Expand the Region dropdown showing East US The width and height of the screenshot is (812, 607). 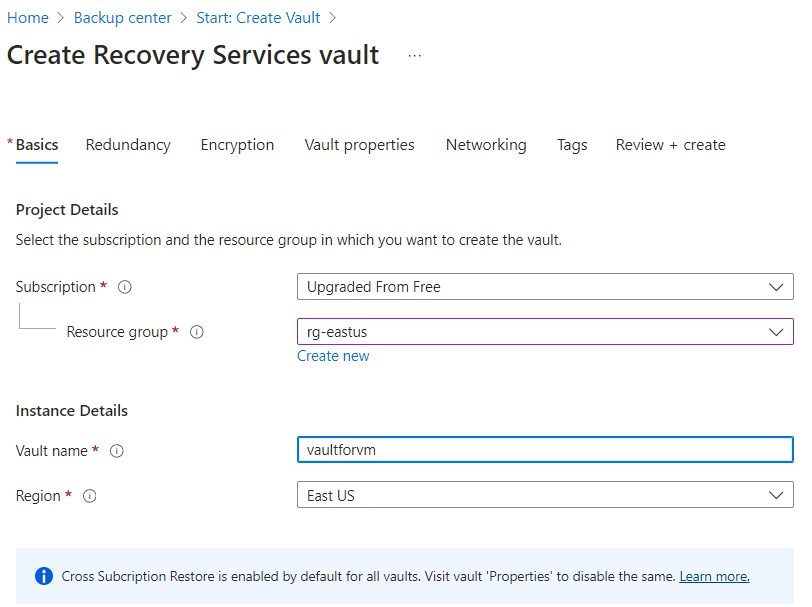point(545,496)
